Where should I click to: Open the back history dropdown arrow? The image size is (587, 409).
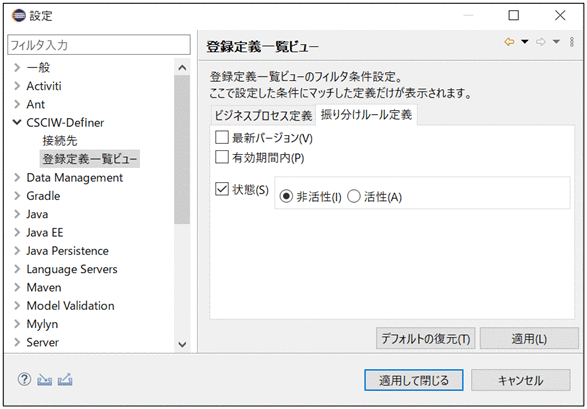pos(525,42)
